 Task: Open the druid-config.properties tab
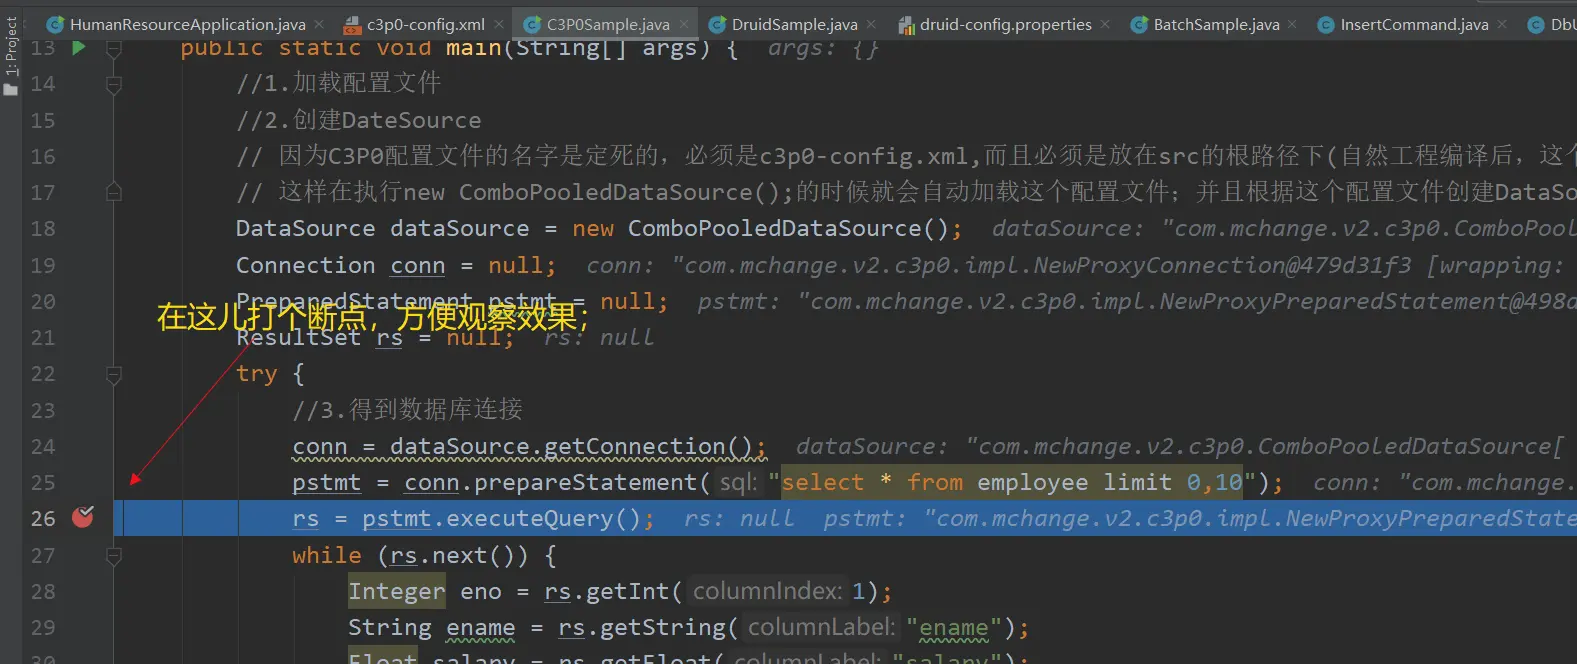click(1005, 24)
